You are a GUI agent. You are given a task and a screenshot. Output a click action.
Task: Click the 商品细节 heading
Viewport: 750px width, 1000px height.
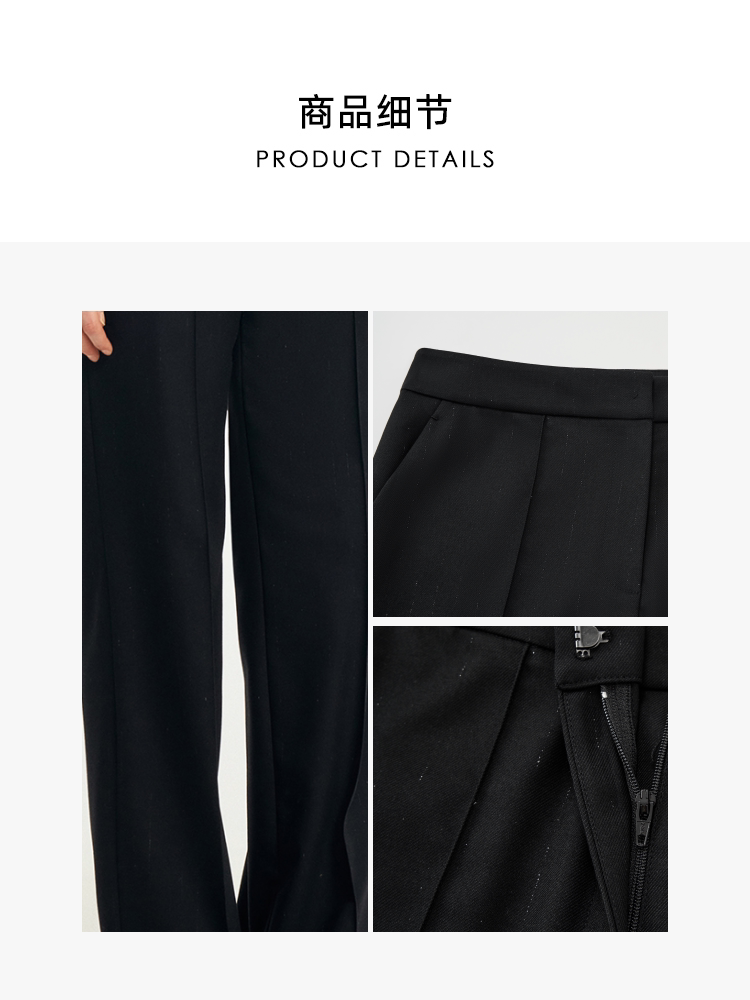click(x=376, y=113)
